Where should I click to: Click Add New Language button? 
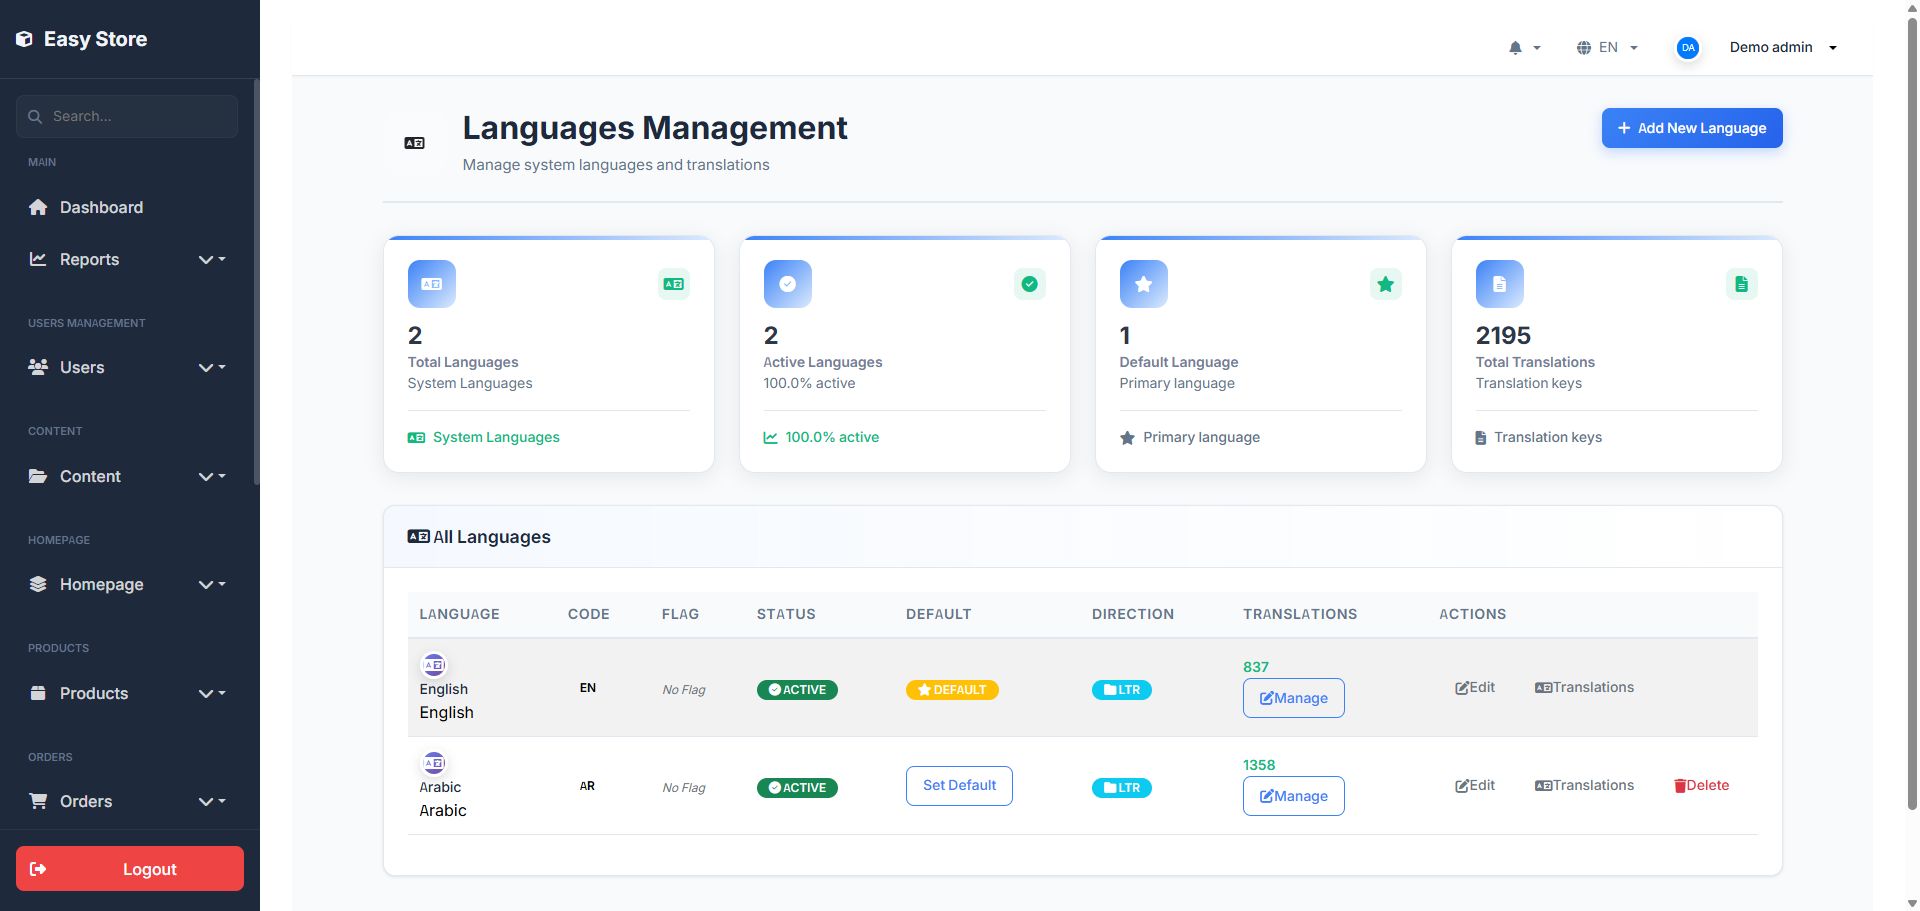pos(1691,128)
